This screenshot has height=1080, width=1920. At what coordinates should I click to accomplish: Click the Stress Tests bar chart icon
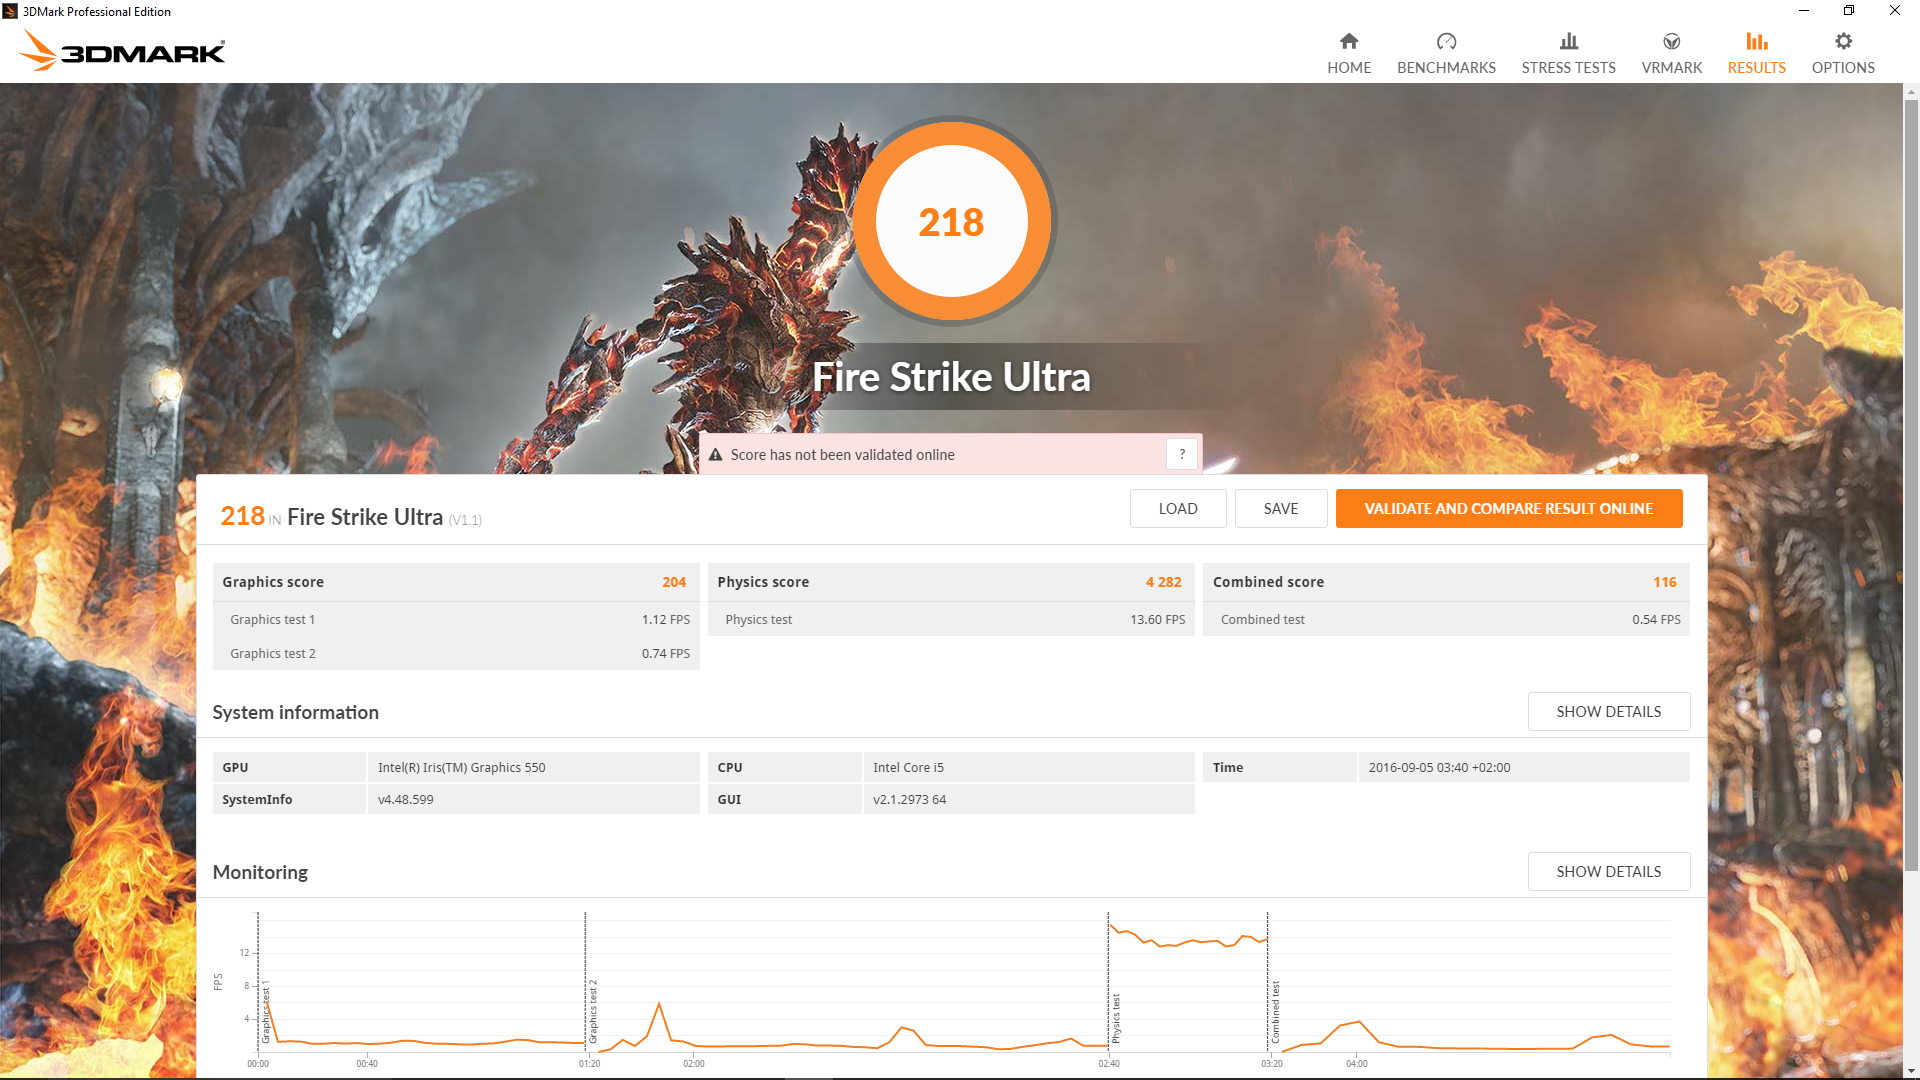pyautogui.click(x=1568, y=41)
